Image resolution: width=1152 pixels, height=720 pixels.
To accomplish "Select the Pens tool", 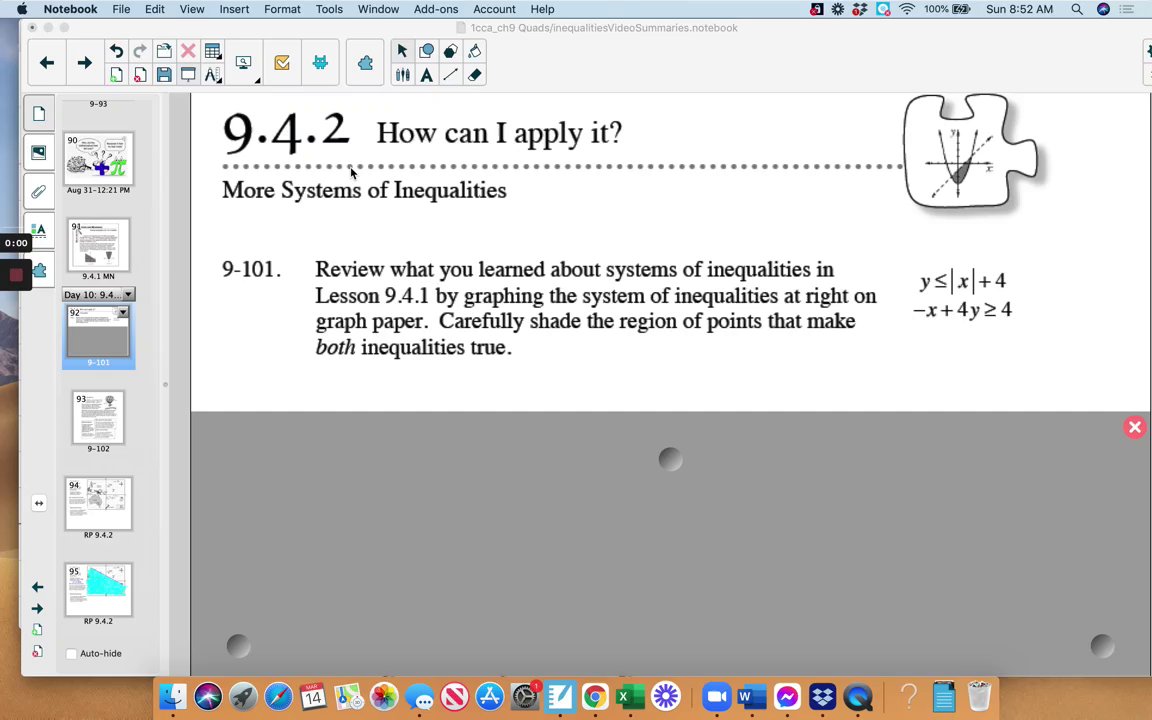I will tap(402, 75).
